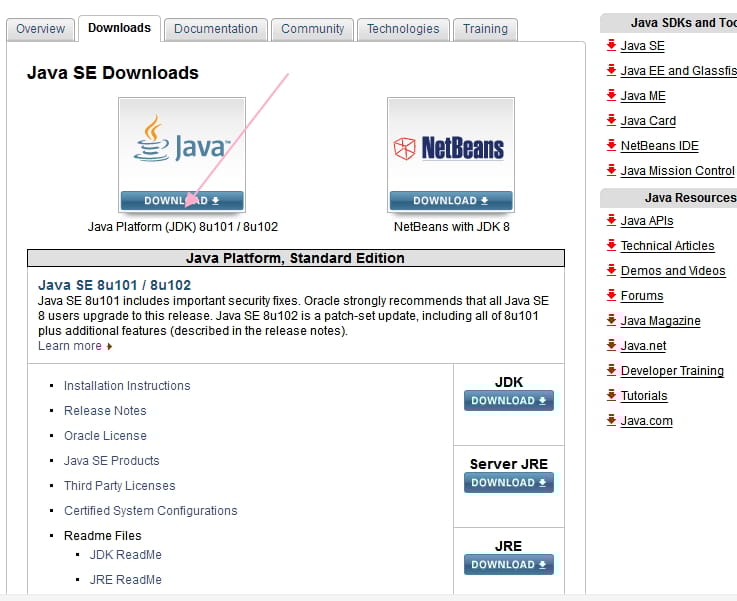Click the red icon beside Java EE and Glassfish
Image resolution: width=737 pixels, height=601 pixels.
611,70
